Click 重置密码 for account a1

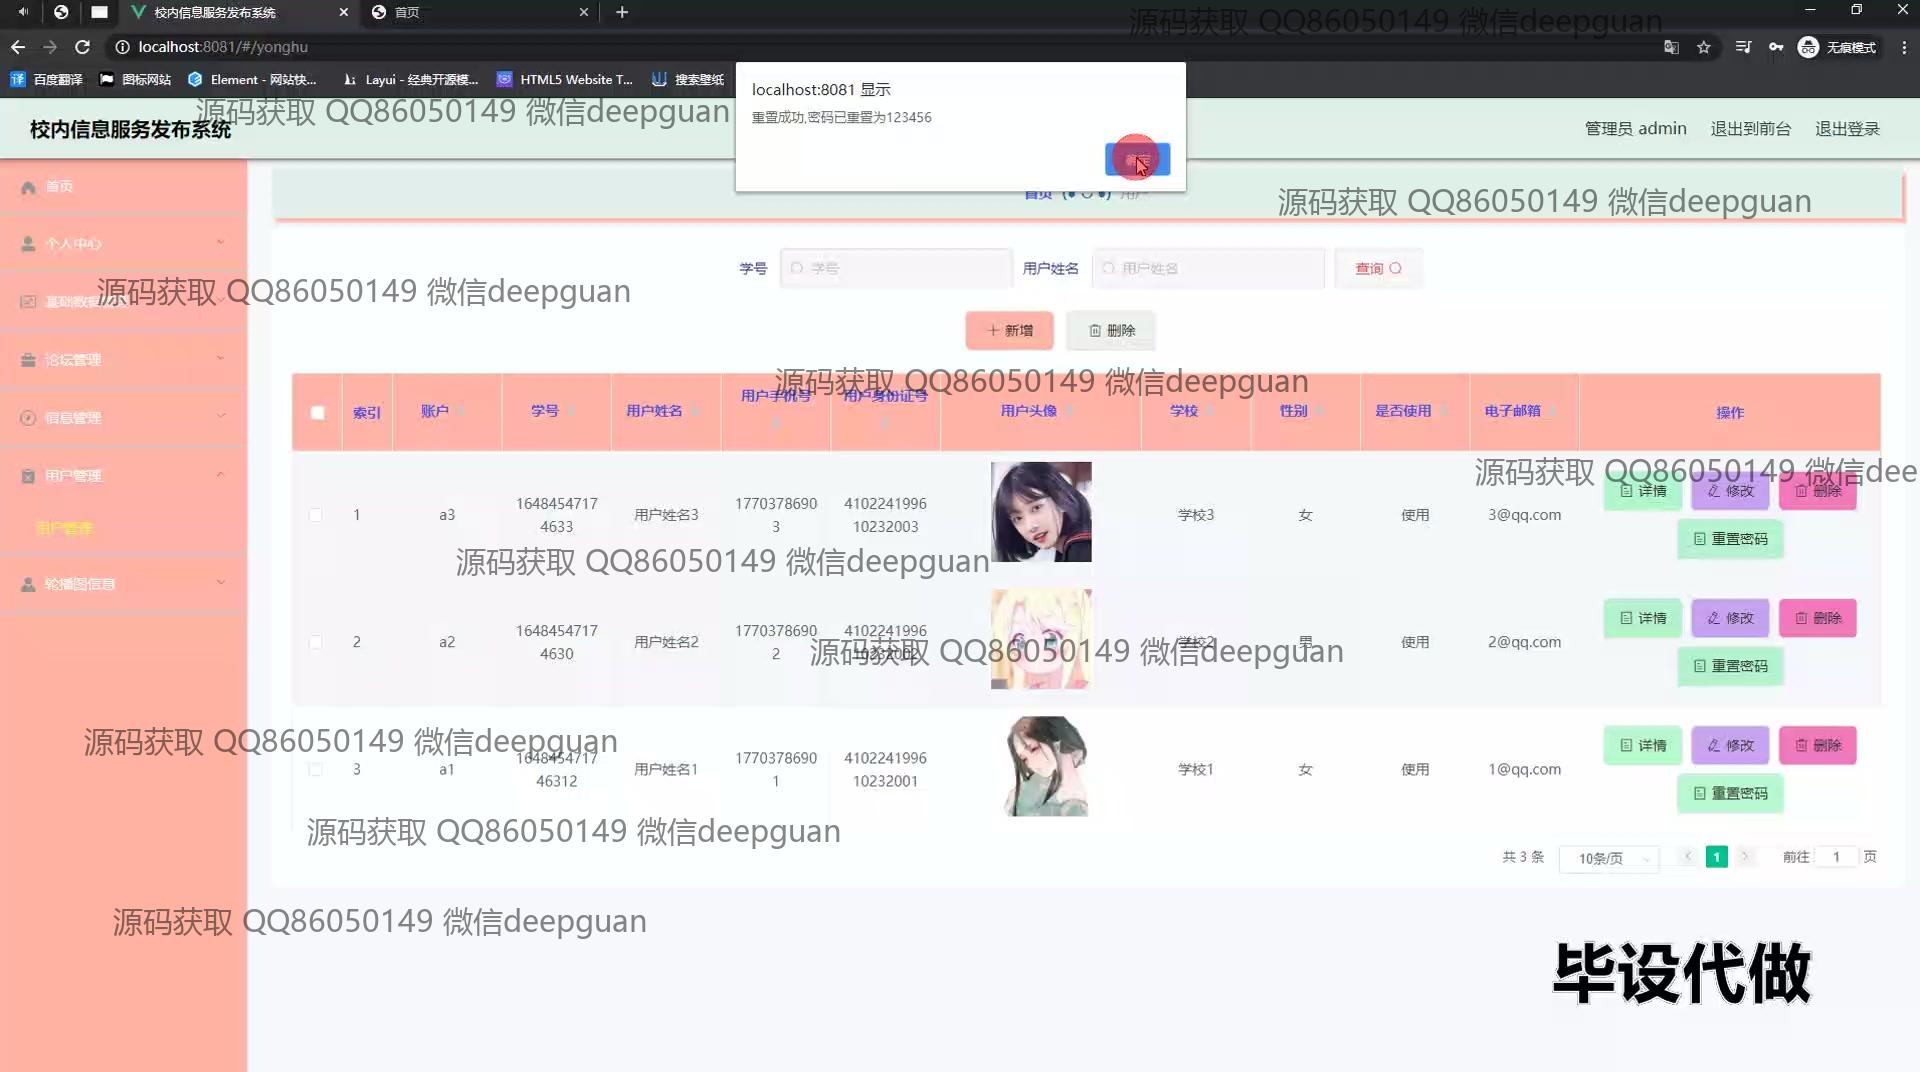coord(1730,793)
